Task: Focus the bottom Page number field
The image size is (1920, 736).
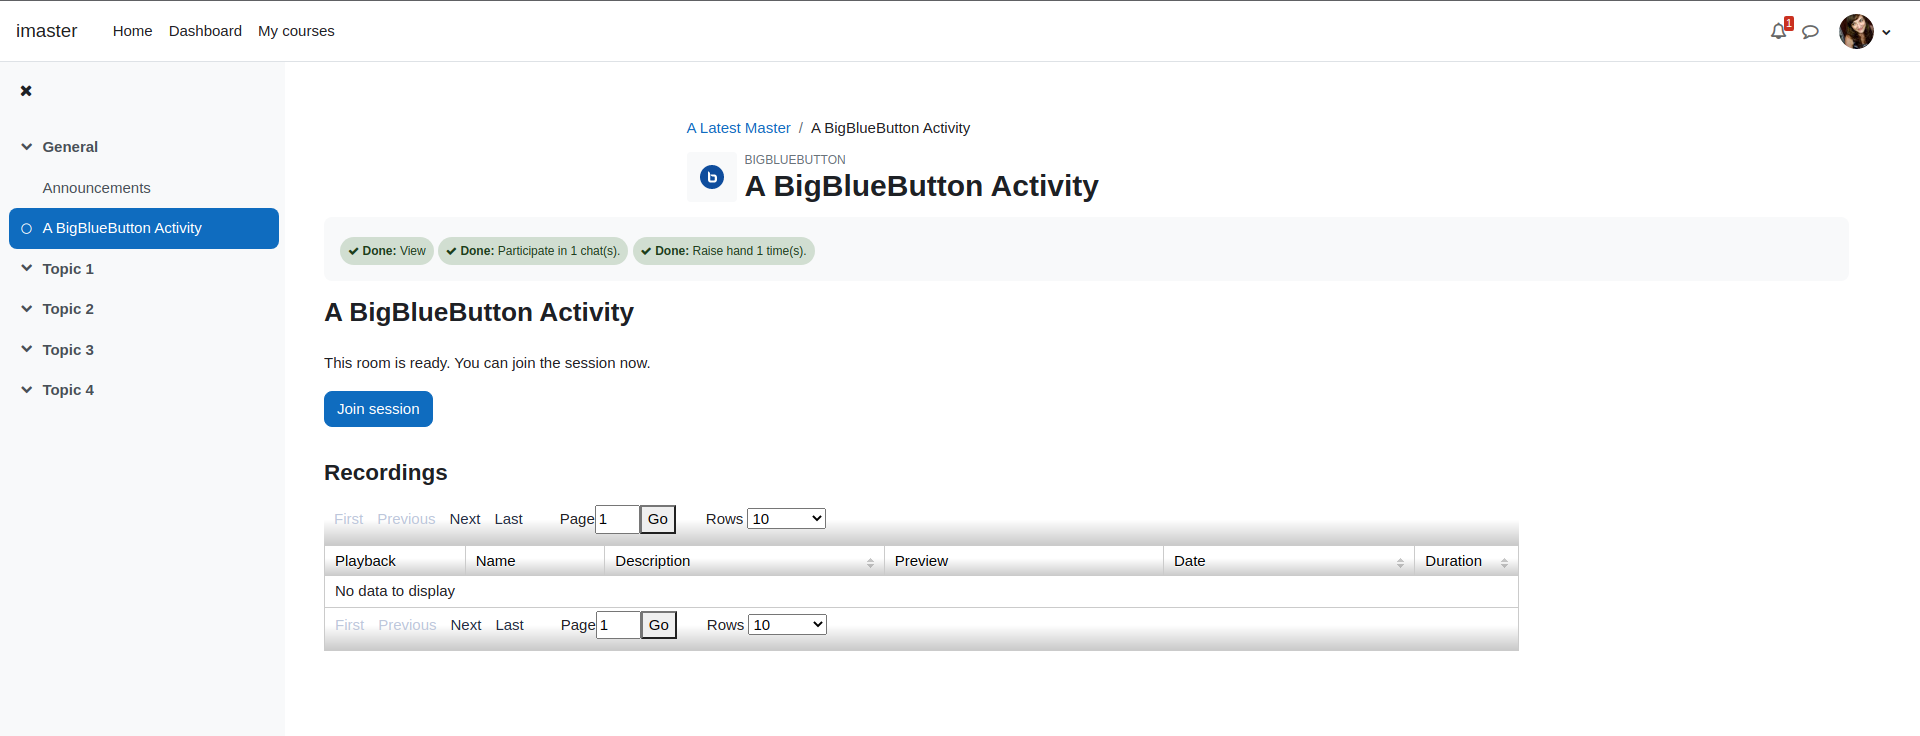Action: pos(618,625)
